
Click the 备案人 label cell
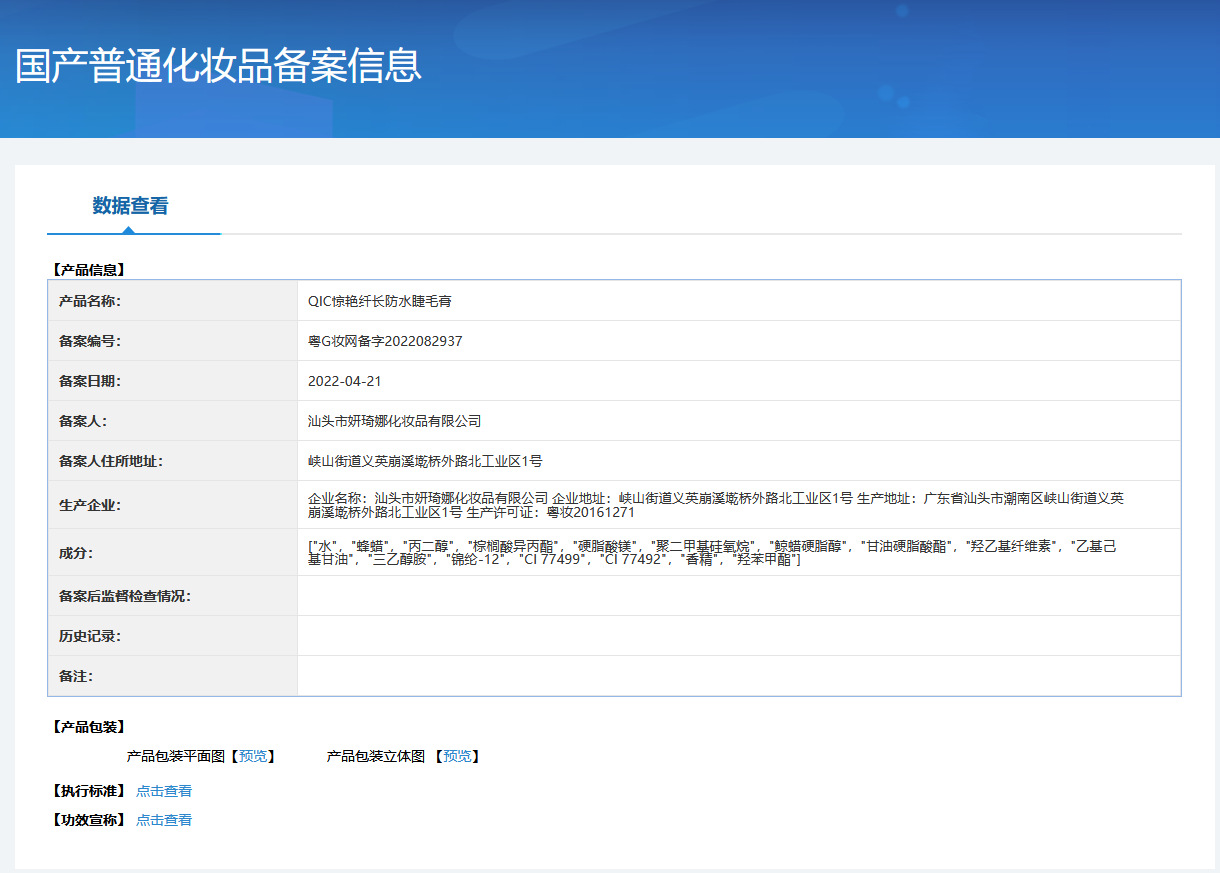point(173,421)
